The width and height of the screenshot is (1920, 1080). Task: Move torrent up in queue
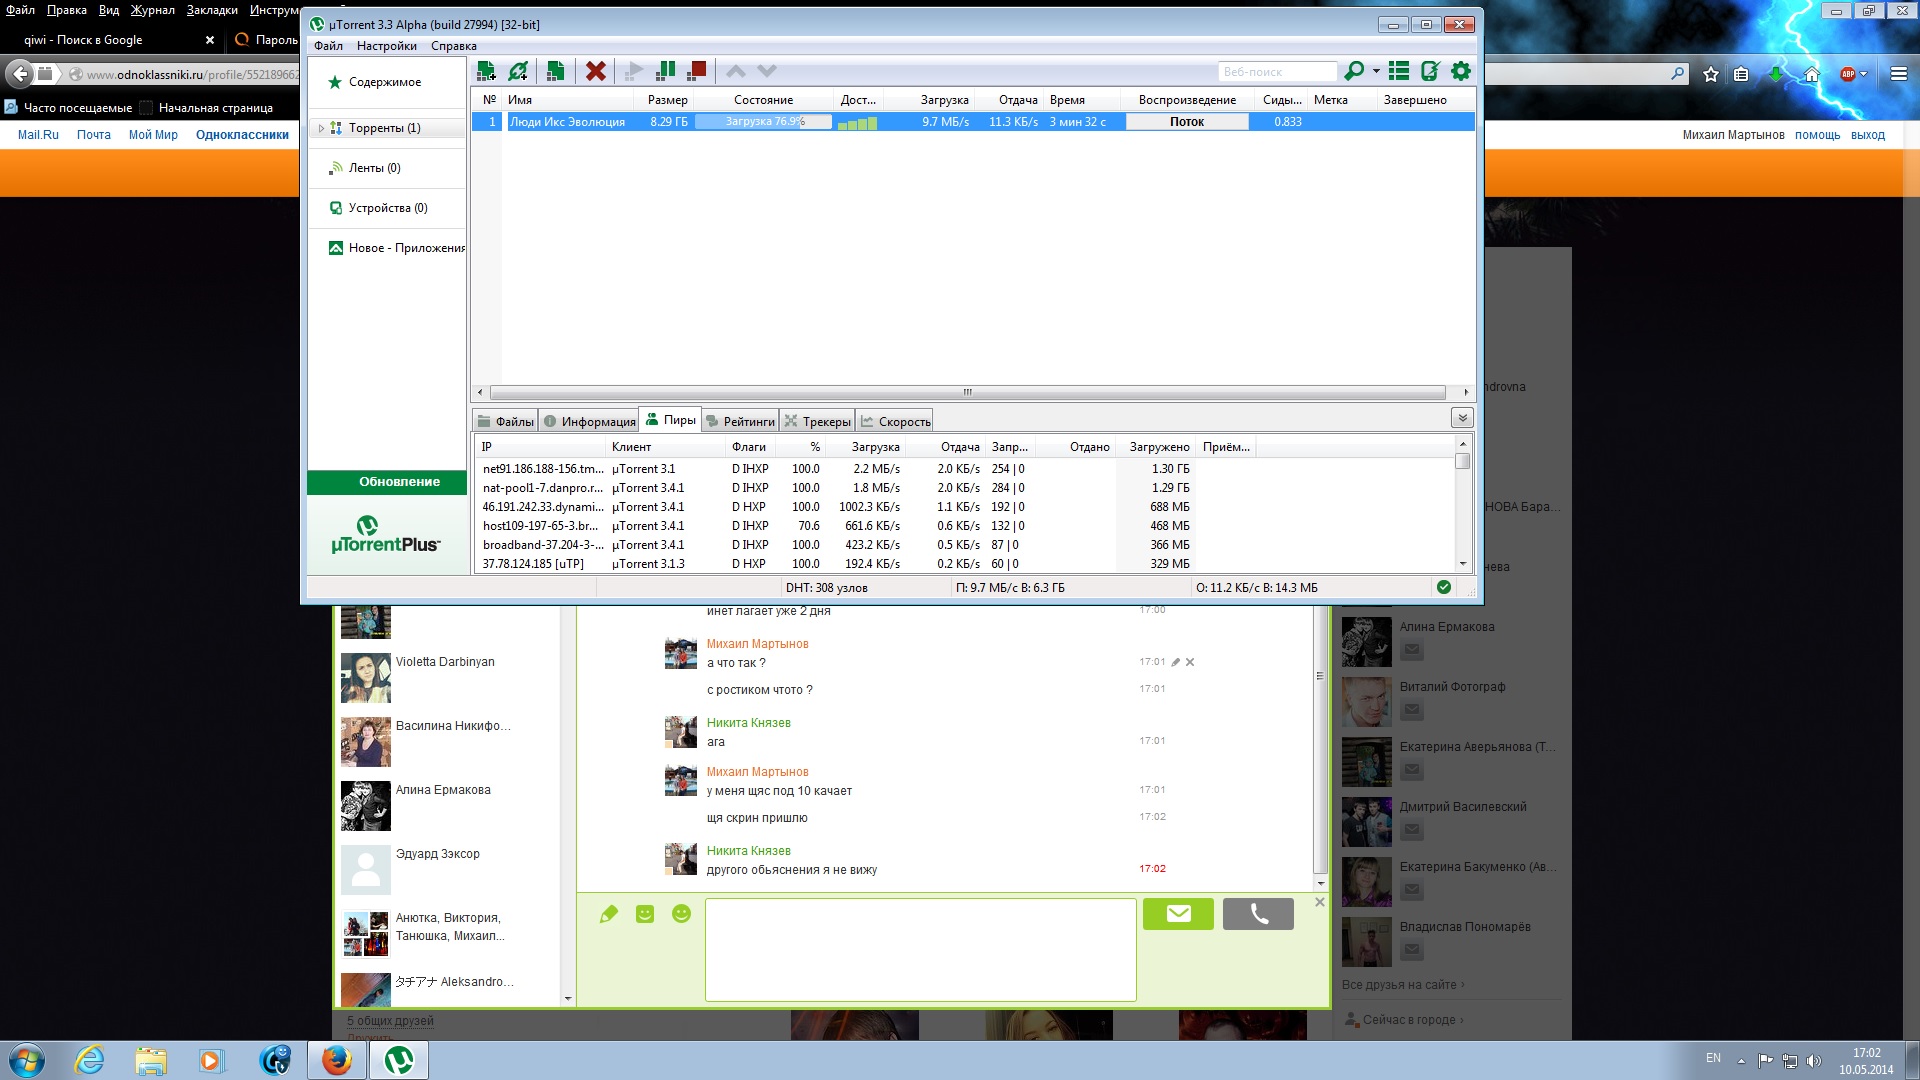[736, 71]
